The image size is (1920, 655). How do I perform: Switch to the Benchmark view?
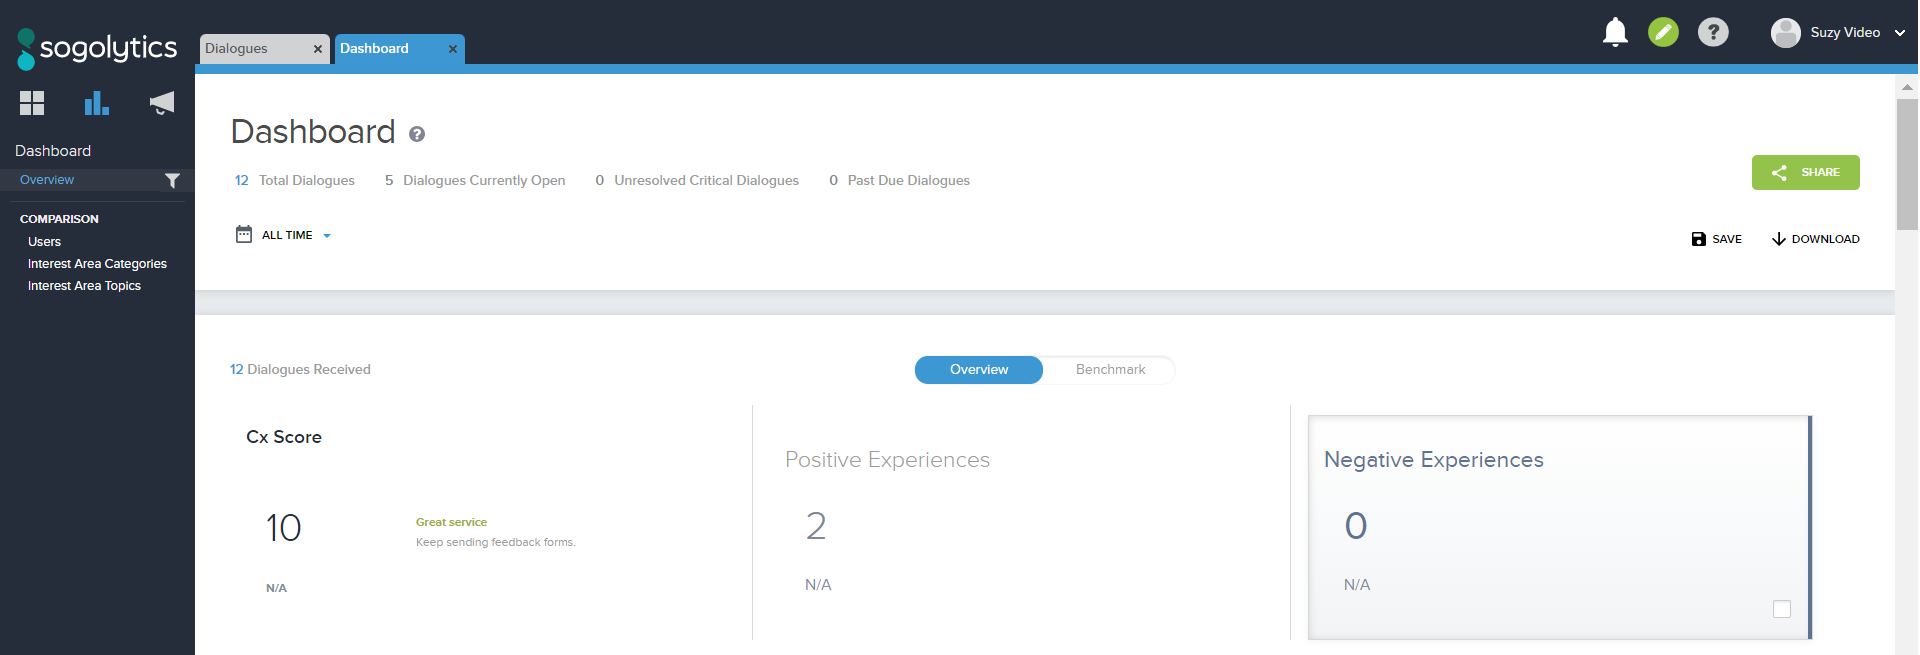click(1110, 370)
